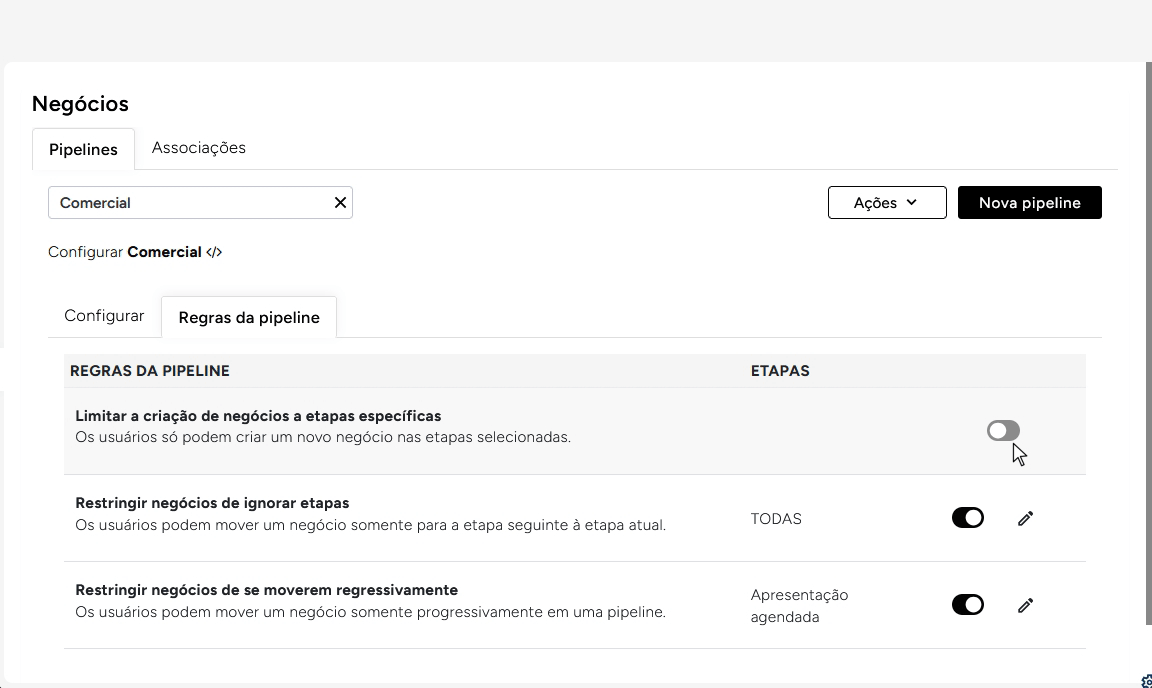Click the REGRAS DA PIPELINE column header
Image resolution: width=1152 pixels, height=688 pixels.
pyautogui.click(x=150, y=371)
